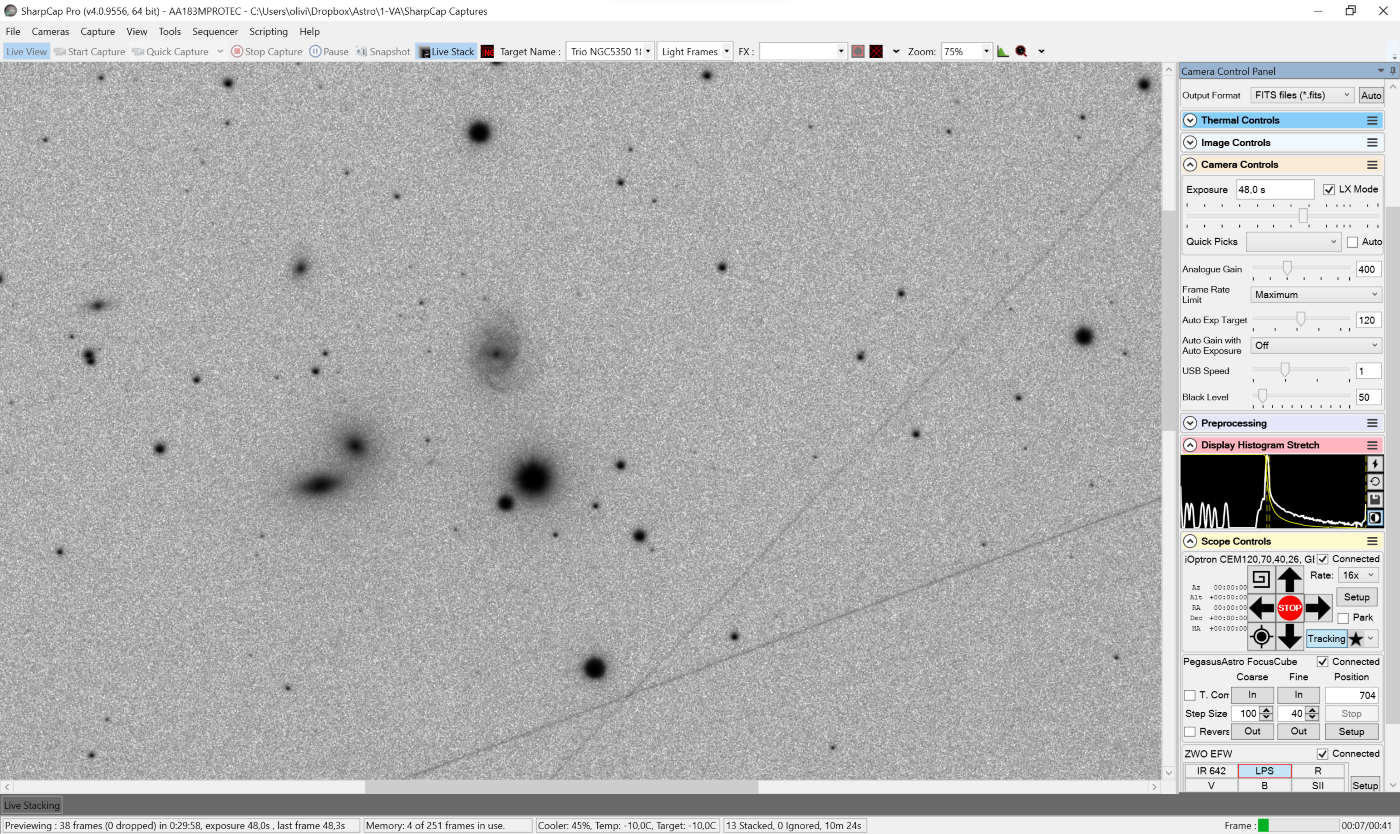Open the Pause control on the toolbar

(x=330, y=51)
